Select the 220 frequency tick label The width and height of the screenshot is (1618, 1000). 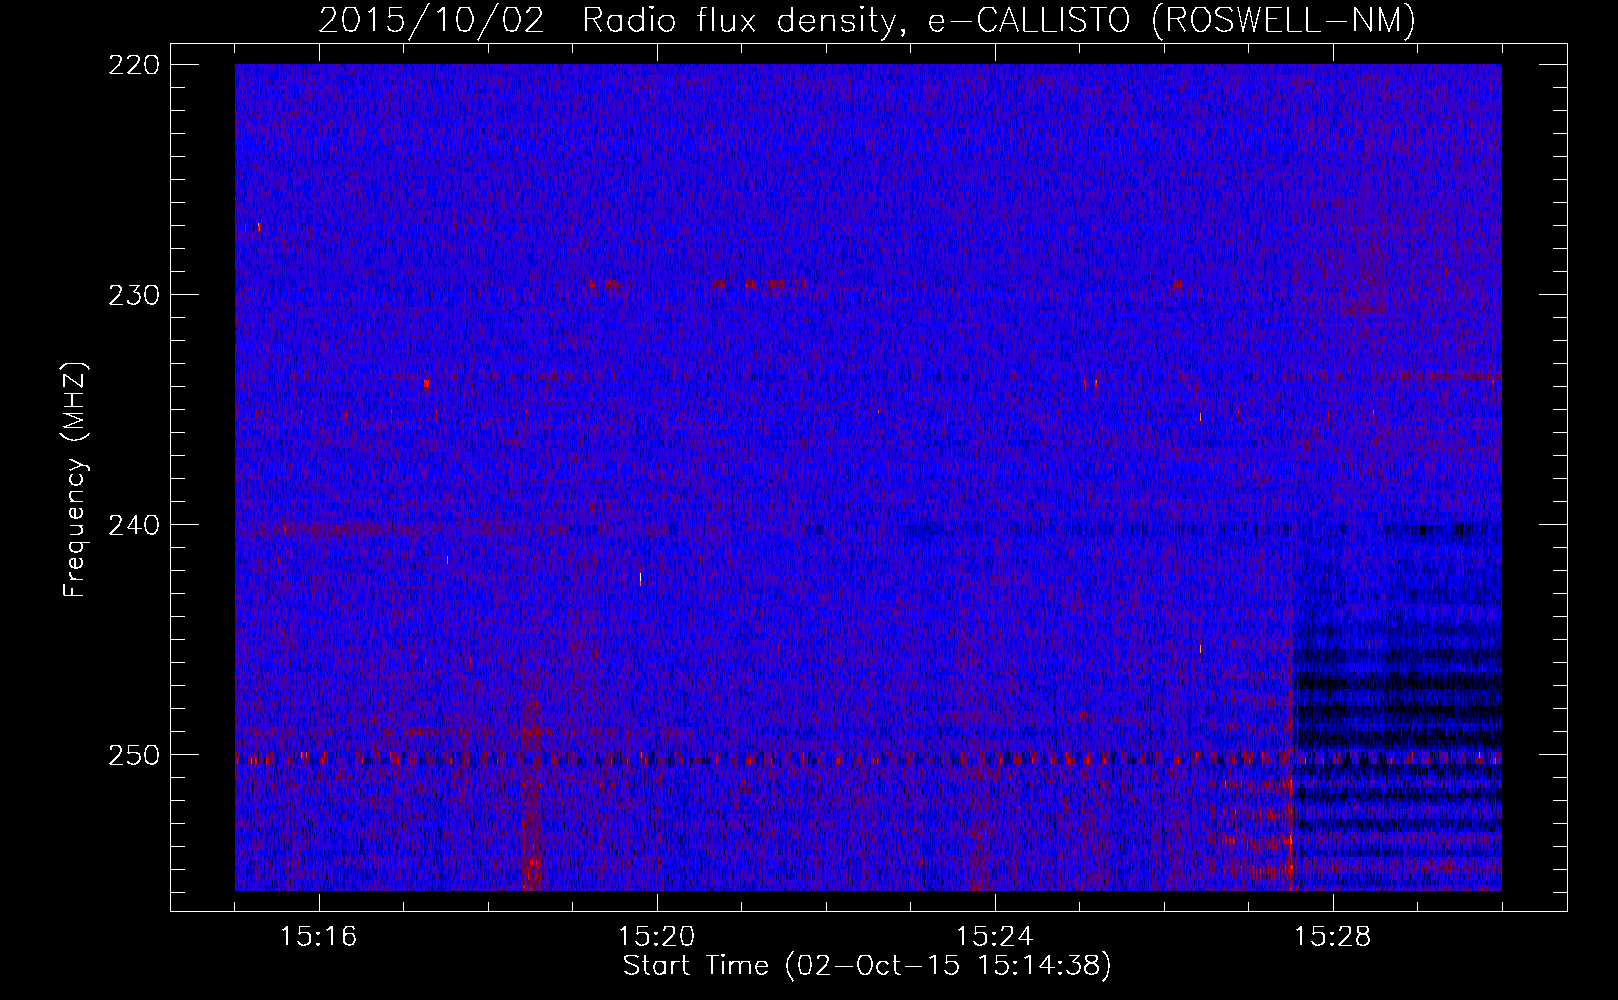[133, 65]
